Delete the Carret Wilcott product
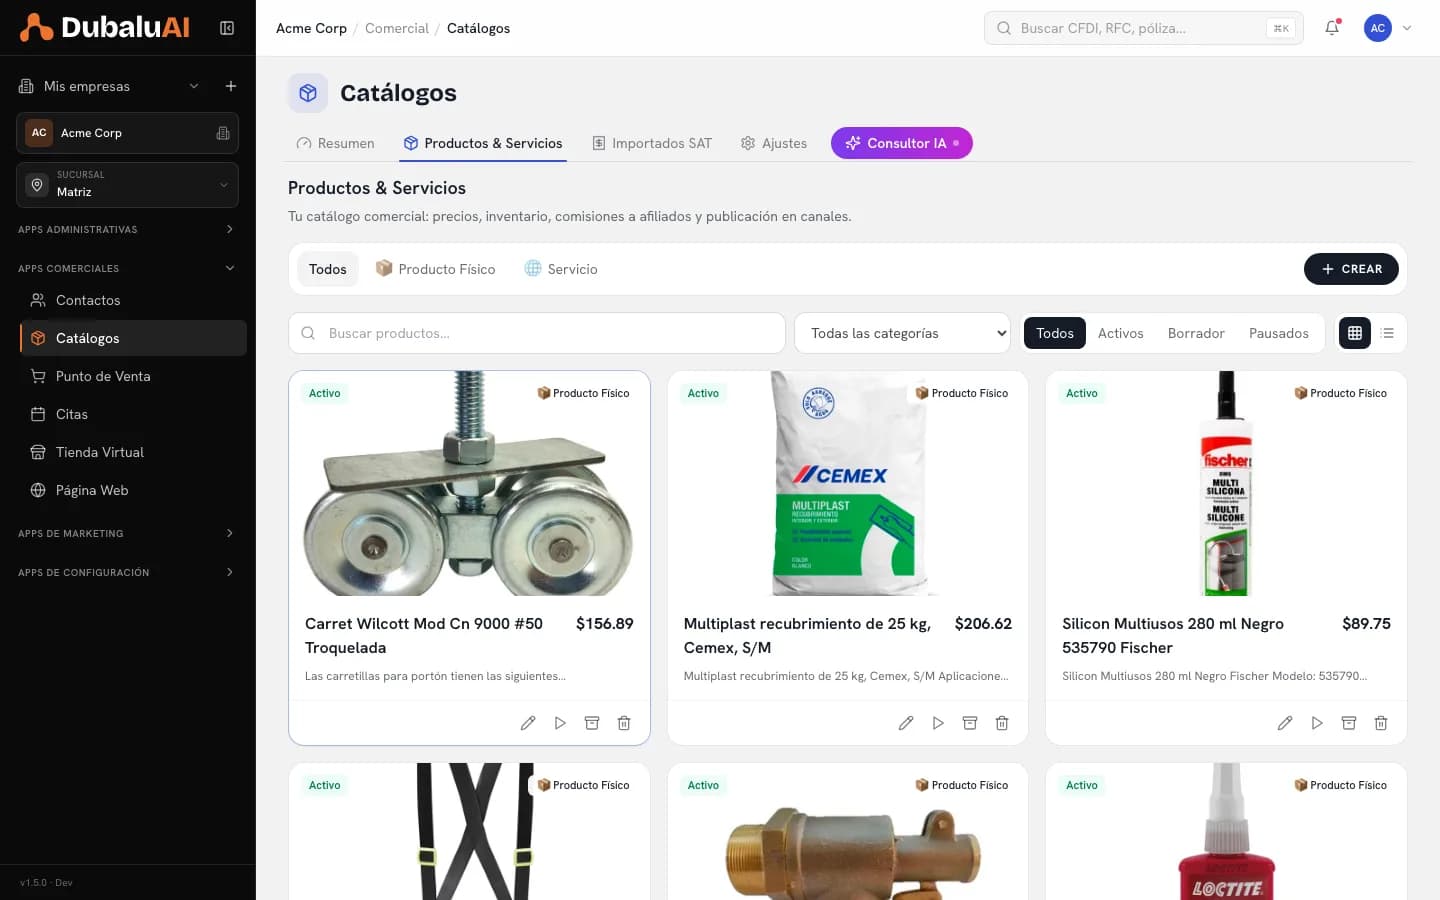1440x900 pixels. coord(624,723)
